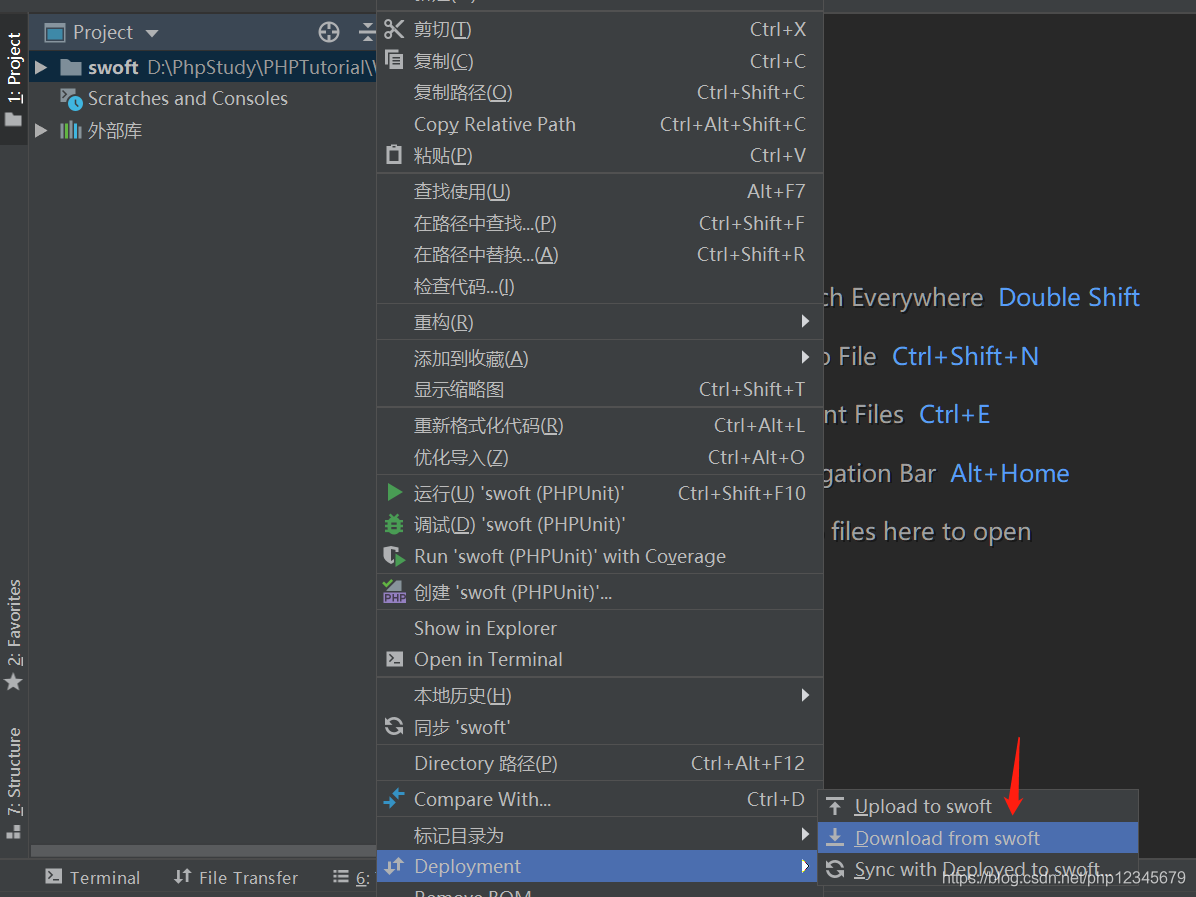Open the 本地历史(H) submenu arrow
1196x897 pixels.
click(805, 695)
